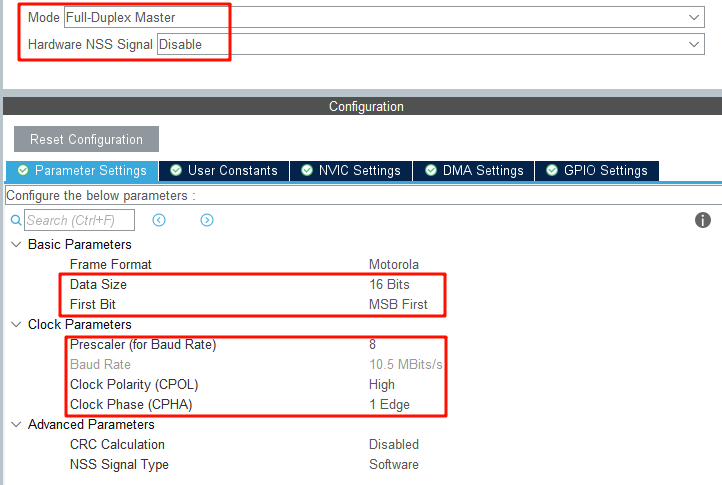Image resolution: width=722 pixels, height=485 pixels.
Task: Open the Mode dropdown
Action: pyautogui.click(x=384, y=18)
